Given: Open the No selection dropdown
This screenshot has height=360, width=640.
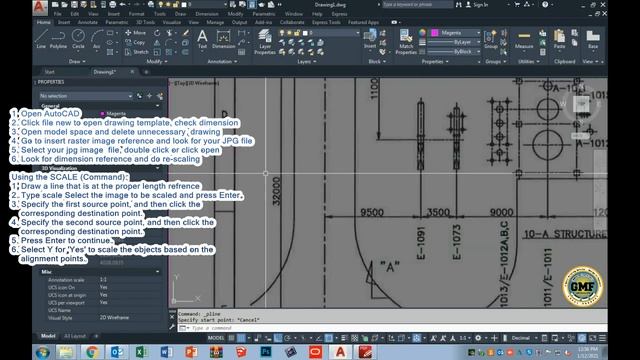Looking at the screenshot, I should tap(86, 96).
